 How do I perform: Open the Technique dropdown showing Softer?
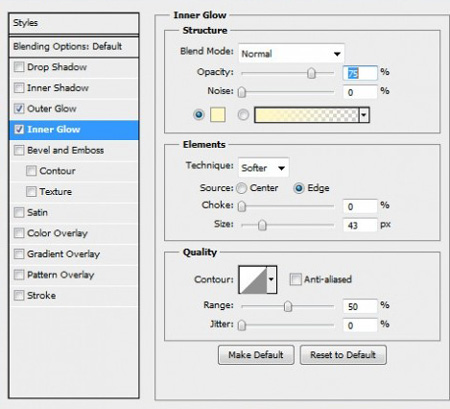pos(263,168)
